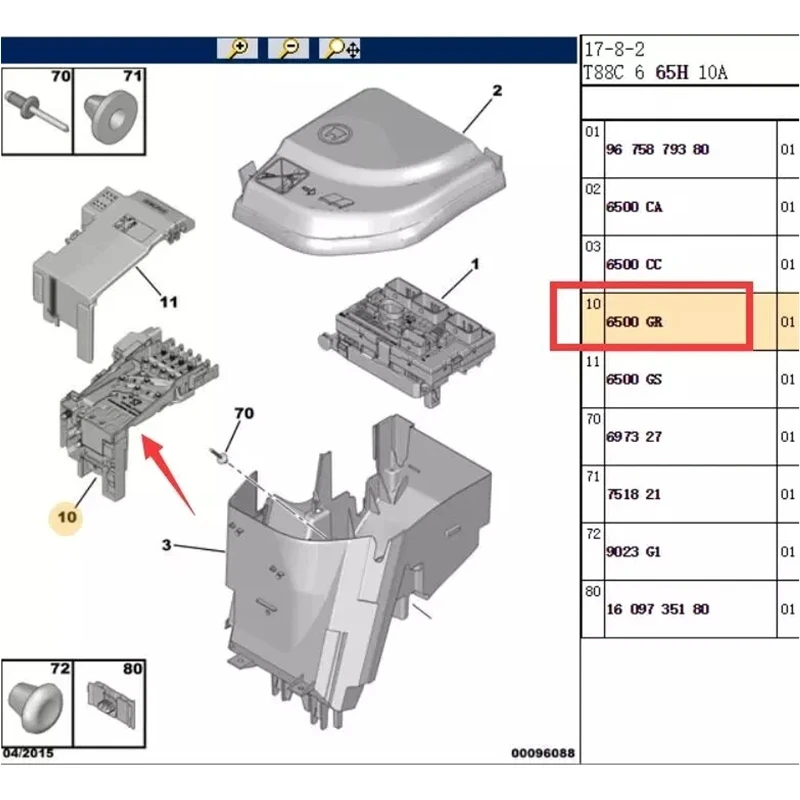This screenshot has height=800, width=800.
Task: Select part number 9023 G1
Action: 634,552
